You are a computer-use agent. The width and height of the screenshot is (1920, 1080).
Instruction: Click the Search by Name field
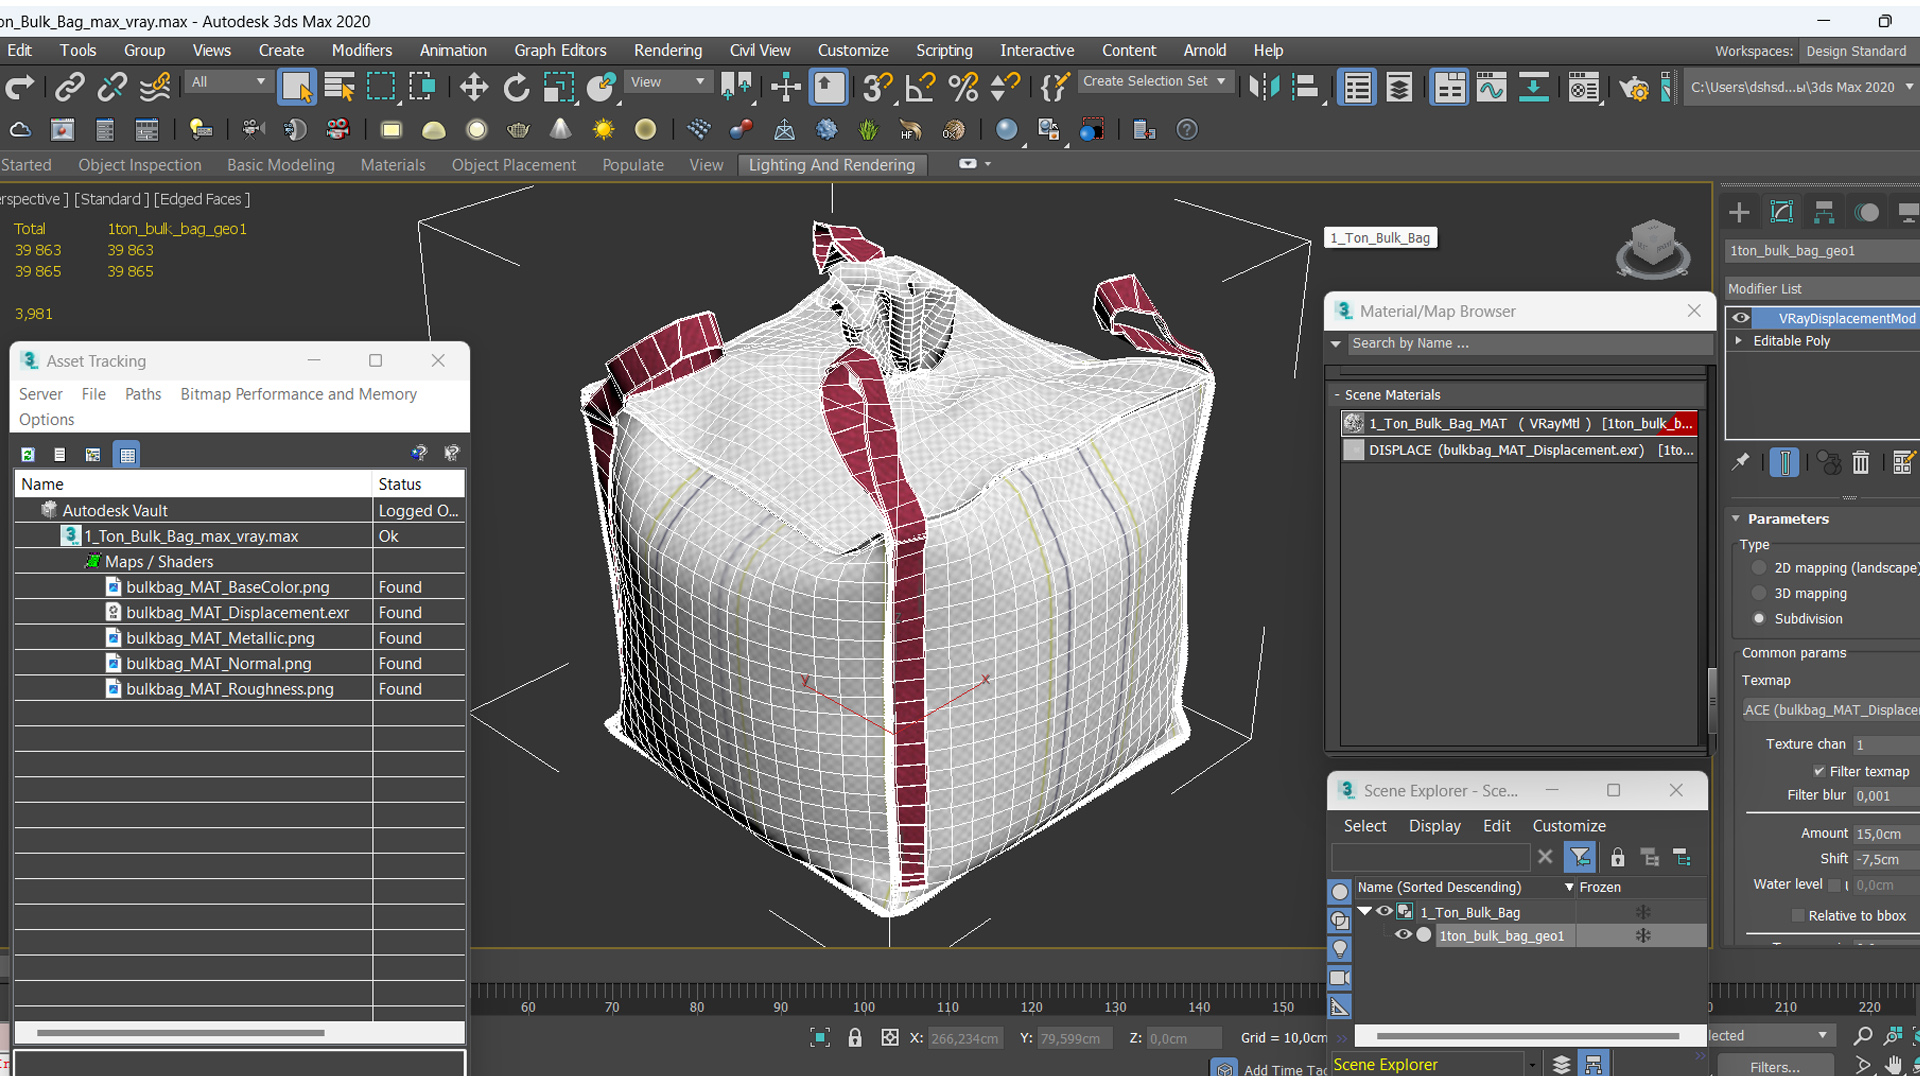(x=1530, y=343)
